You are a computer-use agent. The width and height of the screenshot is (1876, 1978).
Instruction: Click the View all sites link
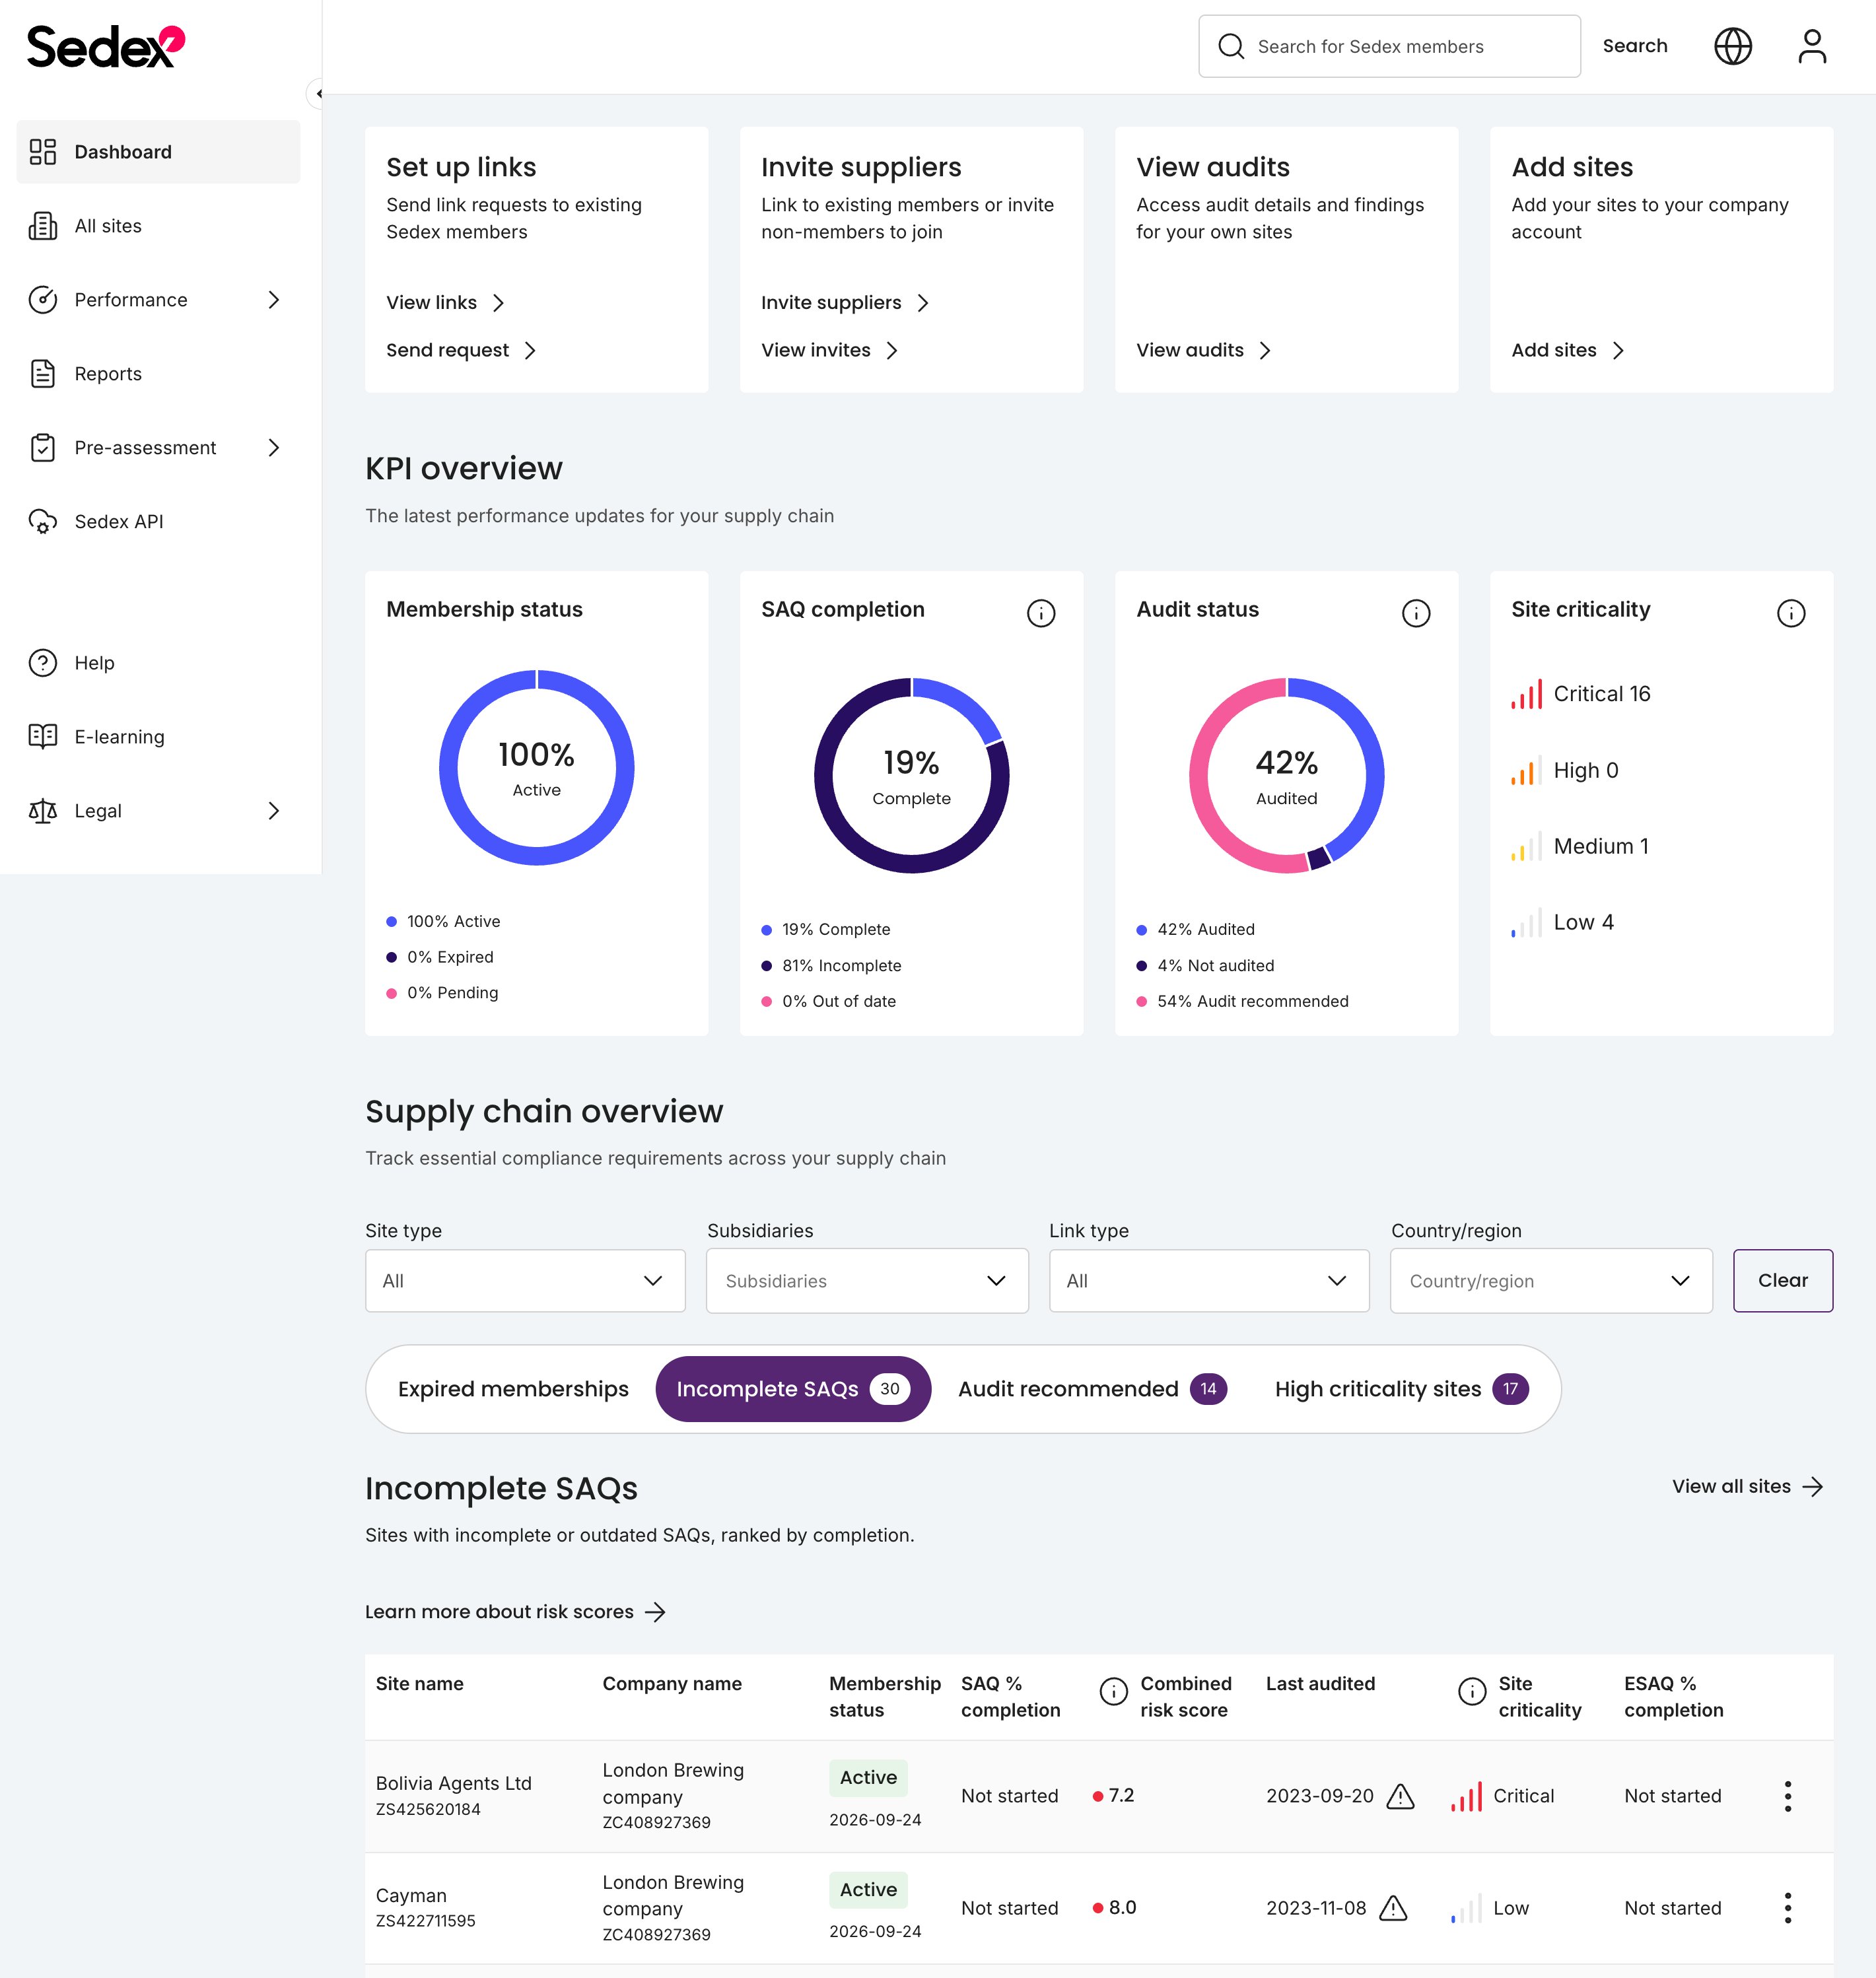pyautogui.click(x=1747, y=1487)
